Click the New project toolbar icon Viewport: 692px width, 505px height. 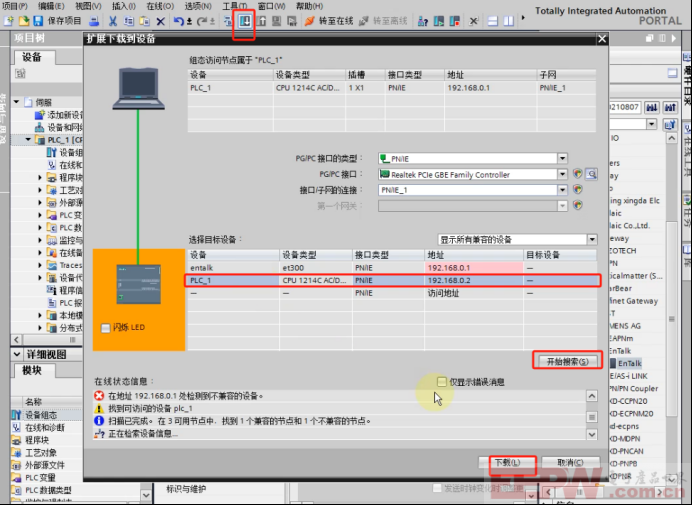coord(9,21)
